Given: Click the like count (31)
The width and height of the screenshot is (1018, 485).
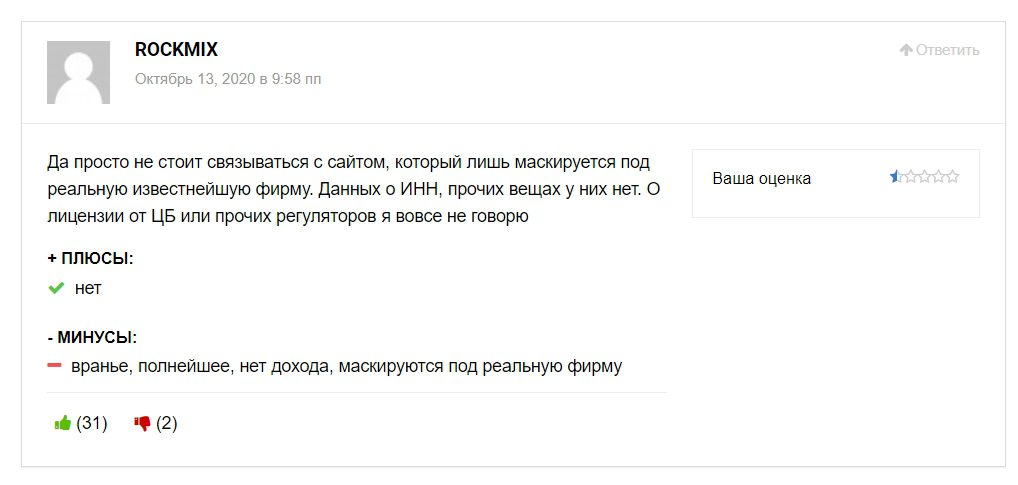Looking at the screenshot, I should coord(92,423).
